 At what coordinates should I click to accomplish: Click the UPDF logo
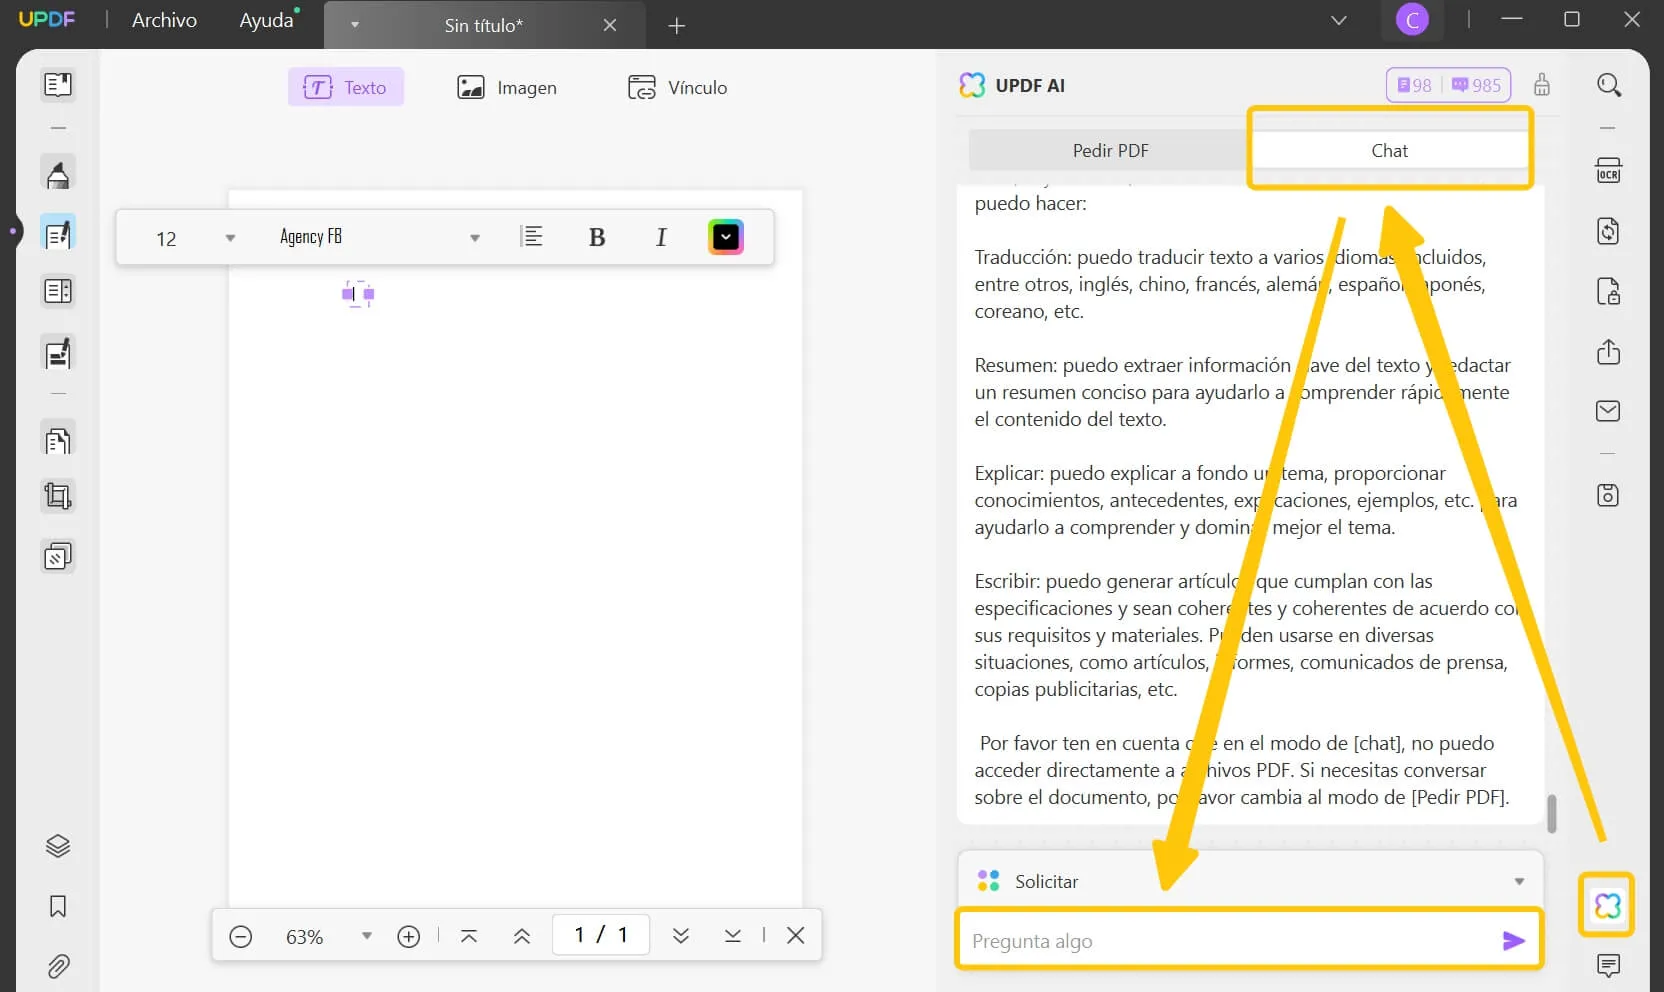[47, 19]
